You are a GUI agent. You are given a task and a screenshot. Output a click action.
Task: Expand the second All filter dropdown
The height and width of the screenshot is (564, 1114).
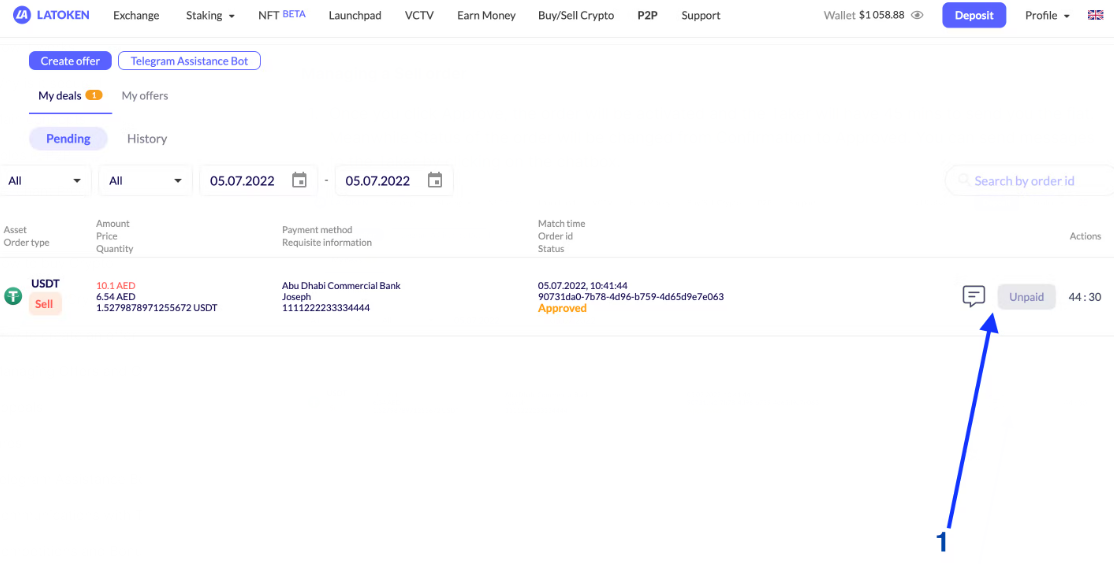[x=145, y=181]
